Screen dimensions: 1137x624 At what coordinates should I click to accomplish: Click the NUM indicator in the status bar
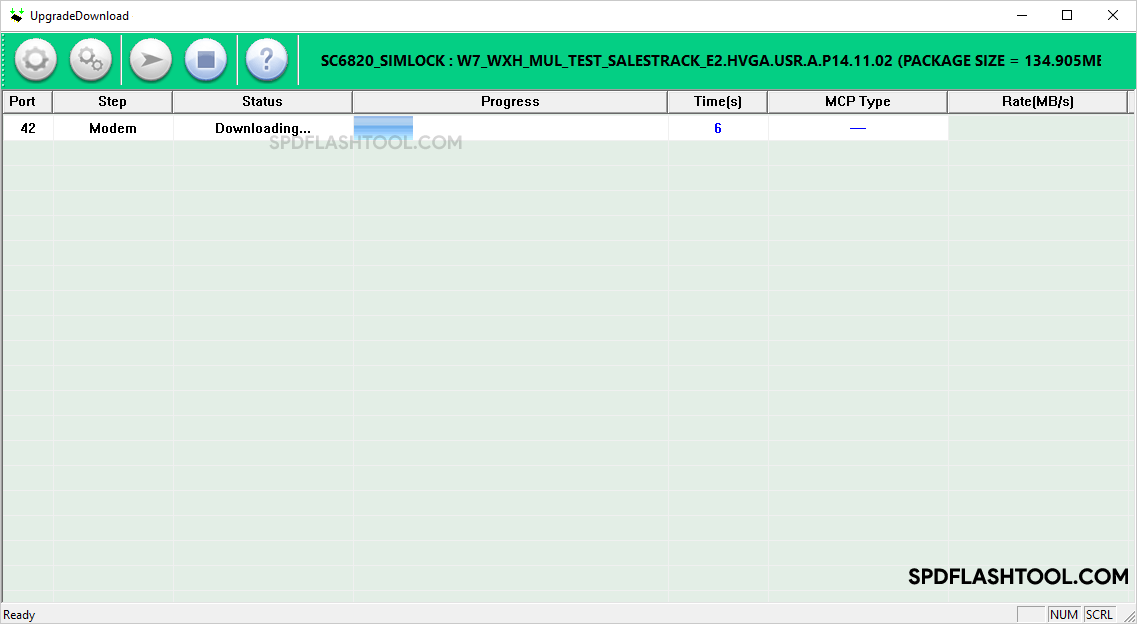(x=1064, y=615)
